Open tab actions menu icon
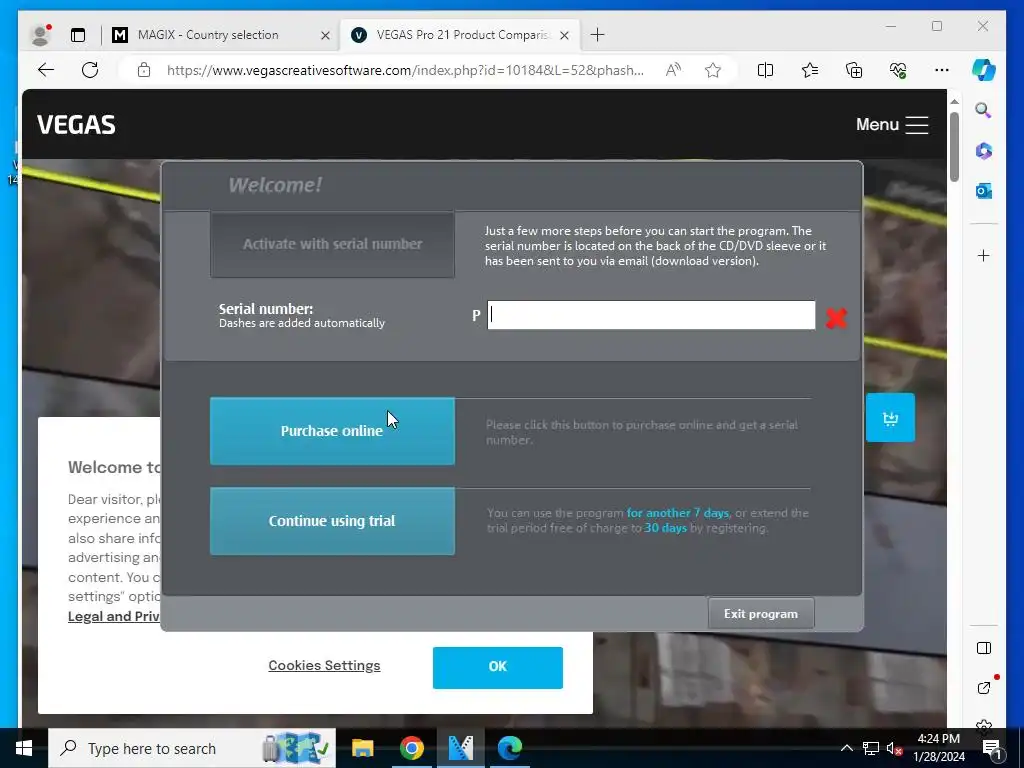 pos(78,35)
